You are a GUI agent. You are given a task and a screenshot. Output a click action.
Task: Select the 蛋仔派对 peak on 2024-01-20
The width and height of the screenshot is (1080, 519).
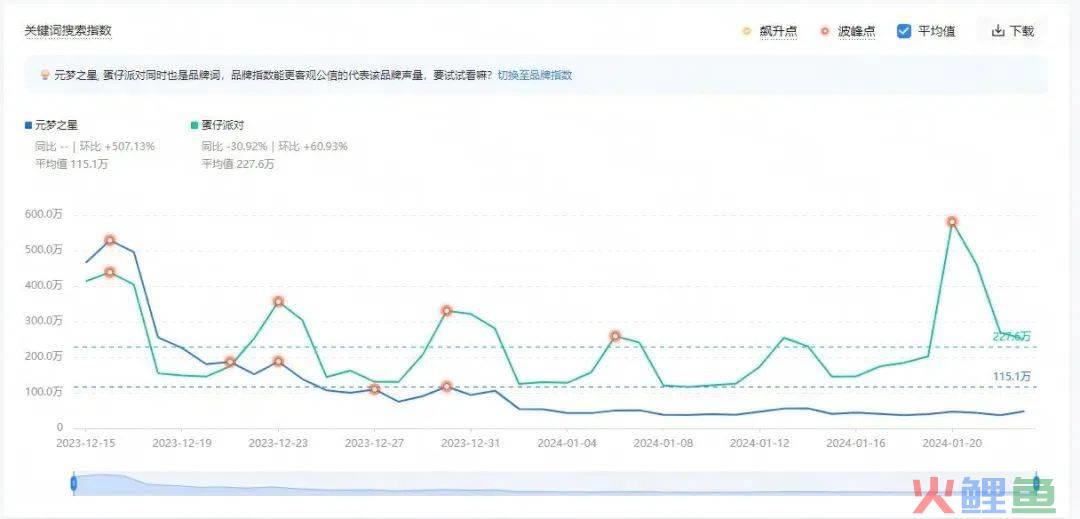[952, 222]
